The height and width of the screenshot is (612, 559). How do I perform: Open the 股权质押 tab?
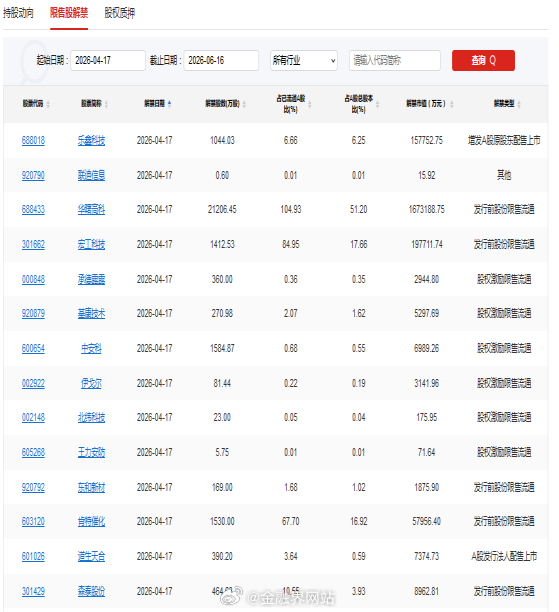(119, 13)
